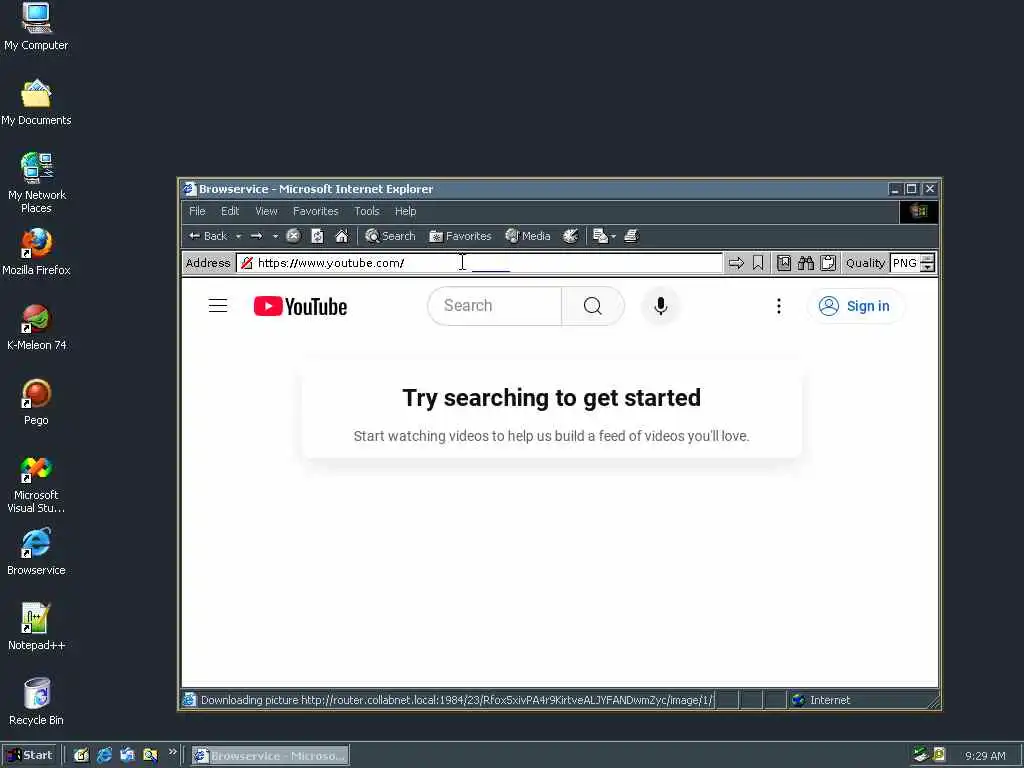The width and height of the screenshot is (1024, 768).
Task: Launch Internet Explorer from quick launch
Action: 104,756
